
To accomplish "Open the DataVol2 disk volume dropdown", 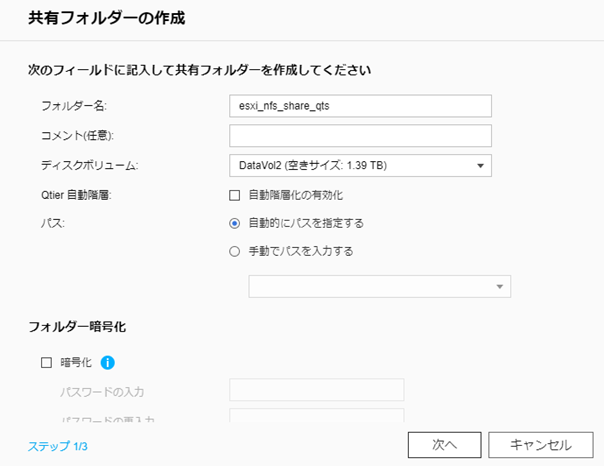I will (360, 165).
